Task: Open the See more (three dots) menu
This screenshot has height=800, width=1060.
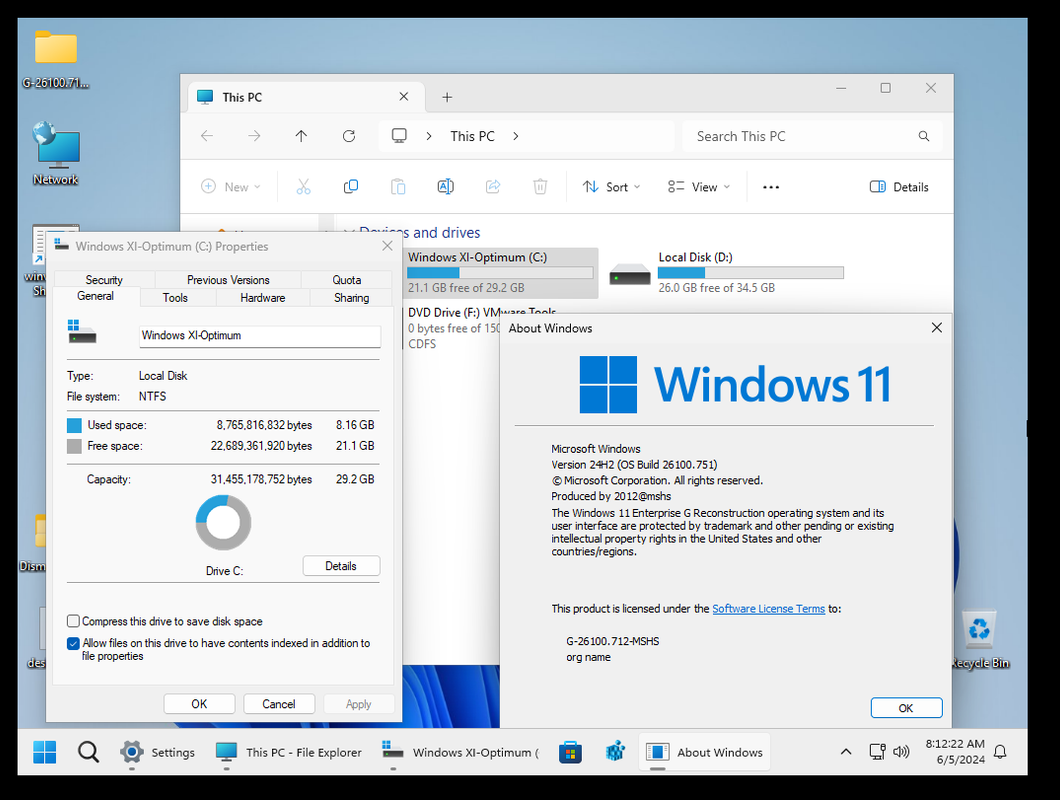Action: tap(771, 187)
